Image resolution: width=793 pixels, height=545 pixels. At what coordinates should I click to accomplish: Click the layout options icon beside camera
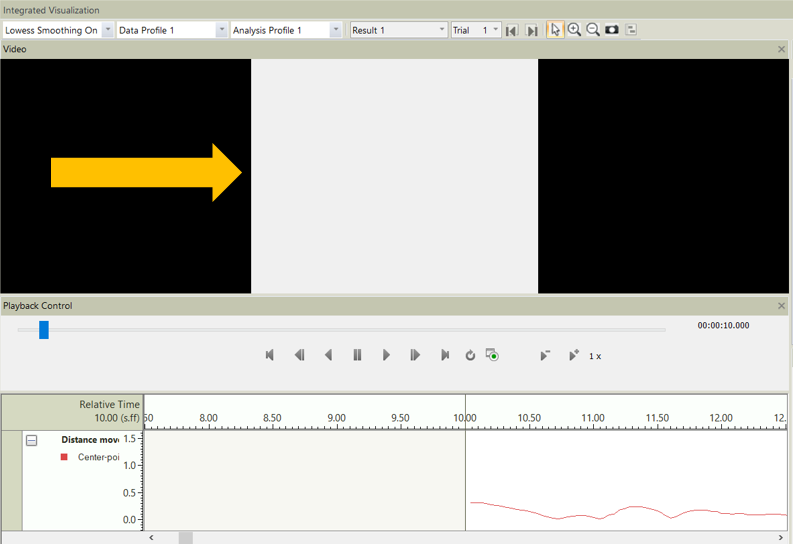tap(631, 30)
